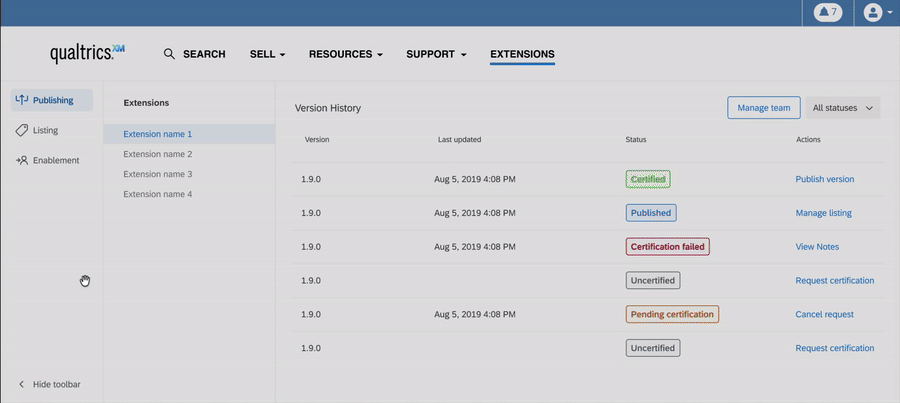
Task: Click the Last updated column header
Action: pos(459,140)
